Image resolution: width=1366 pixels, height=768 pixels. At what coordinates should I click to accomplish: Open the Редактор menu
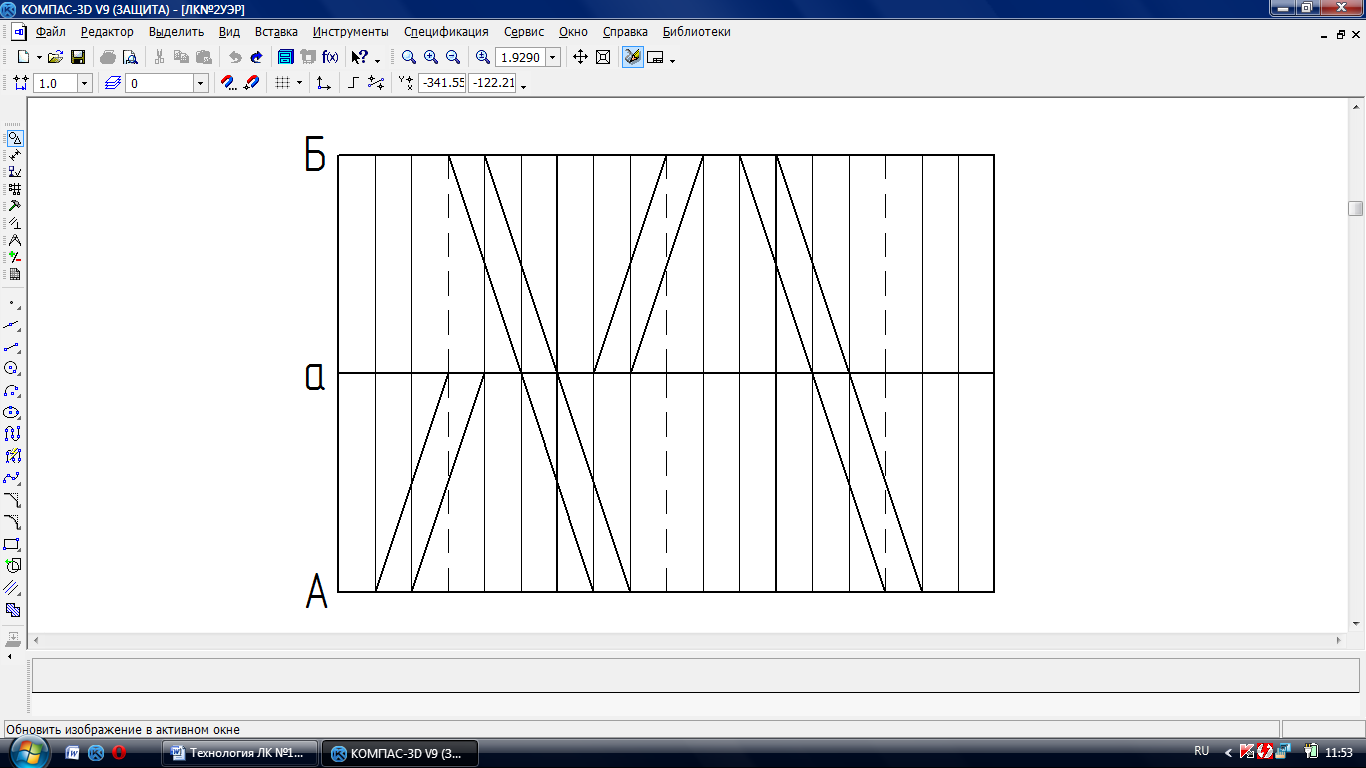click(107, 32)
